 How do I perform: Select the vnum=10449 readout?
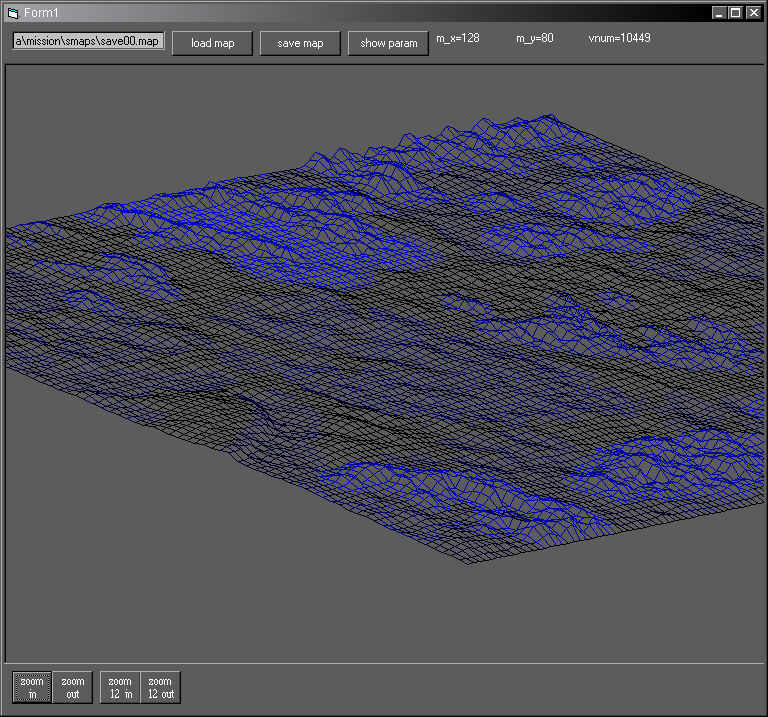[x=620, y=38]
